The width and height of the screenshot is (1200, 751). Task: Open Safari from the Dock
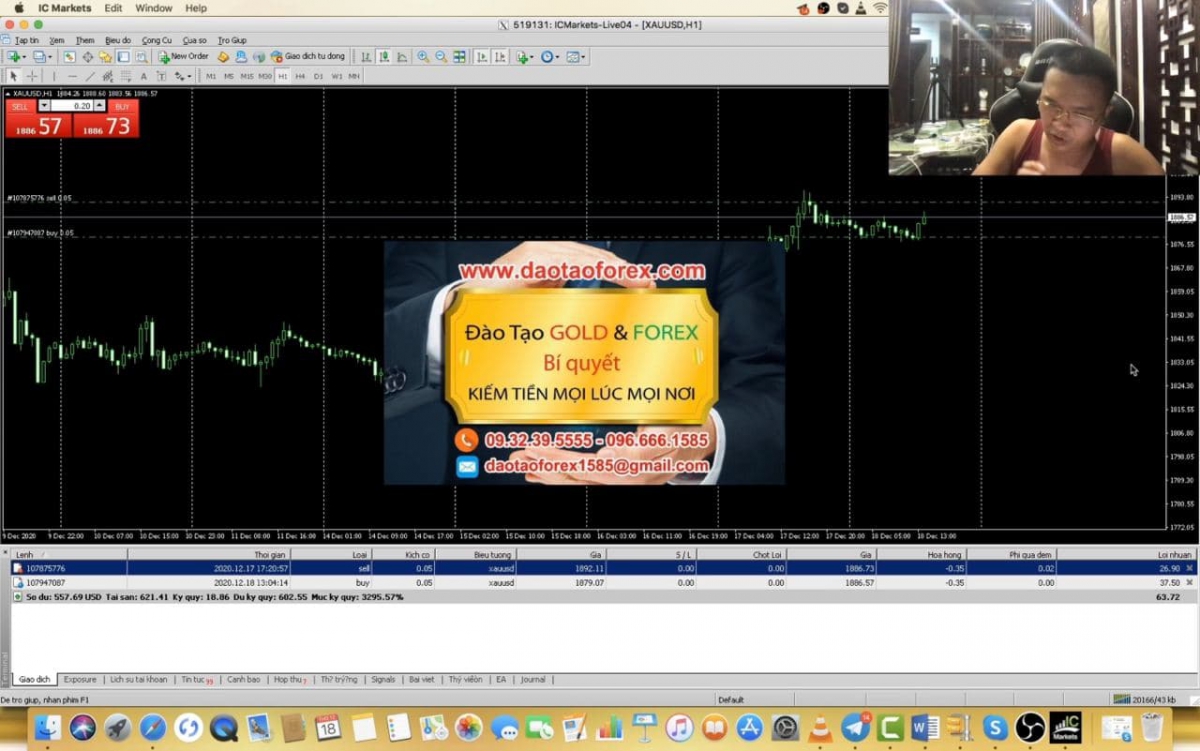click(x=153, y=727)
